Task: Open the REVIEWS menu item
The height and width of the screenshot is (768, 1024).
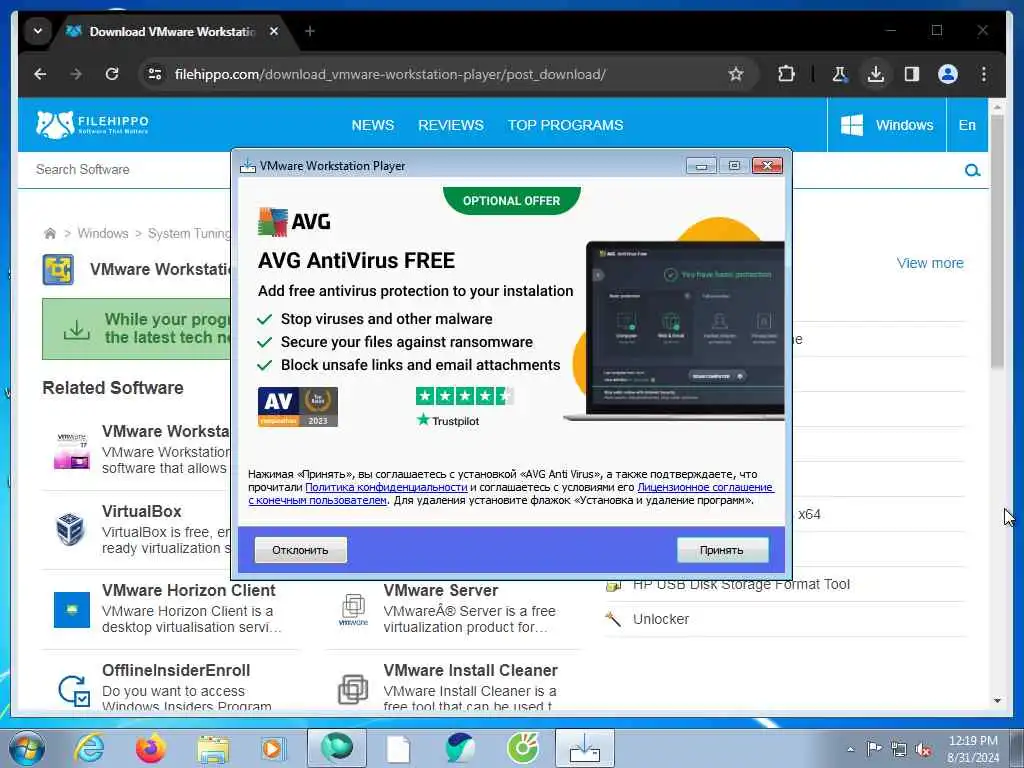Action: tap(451, 125)
